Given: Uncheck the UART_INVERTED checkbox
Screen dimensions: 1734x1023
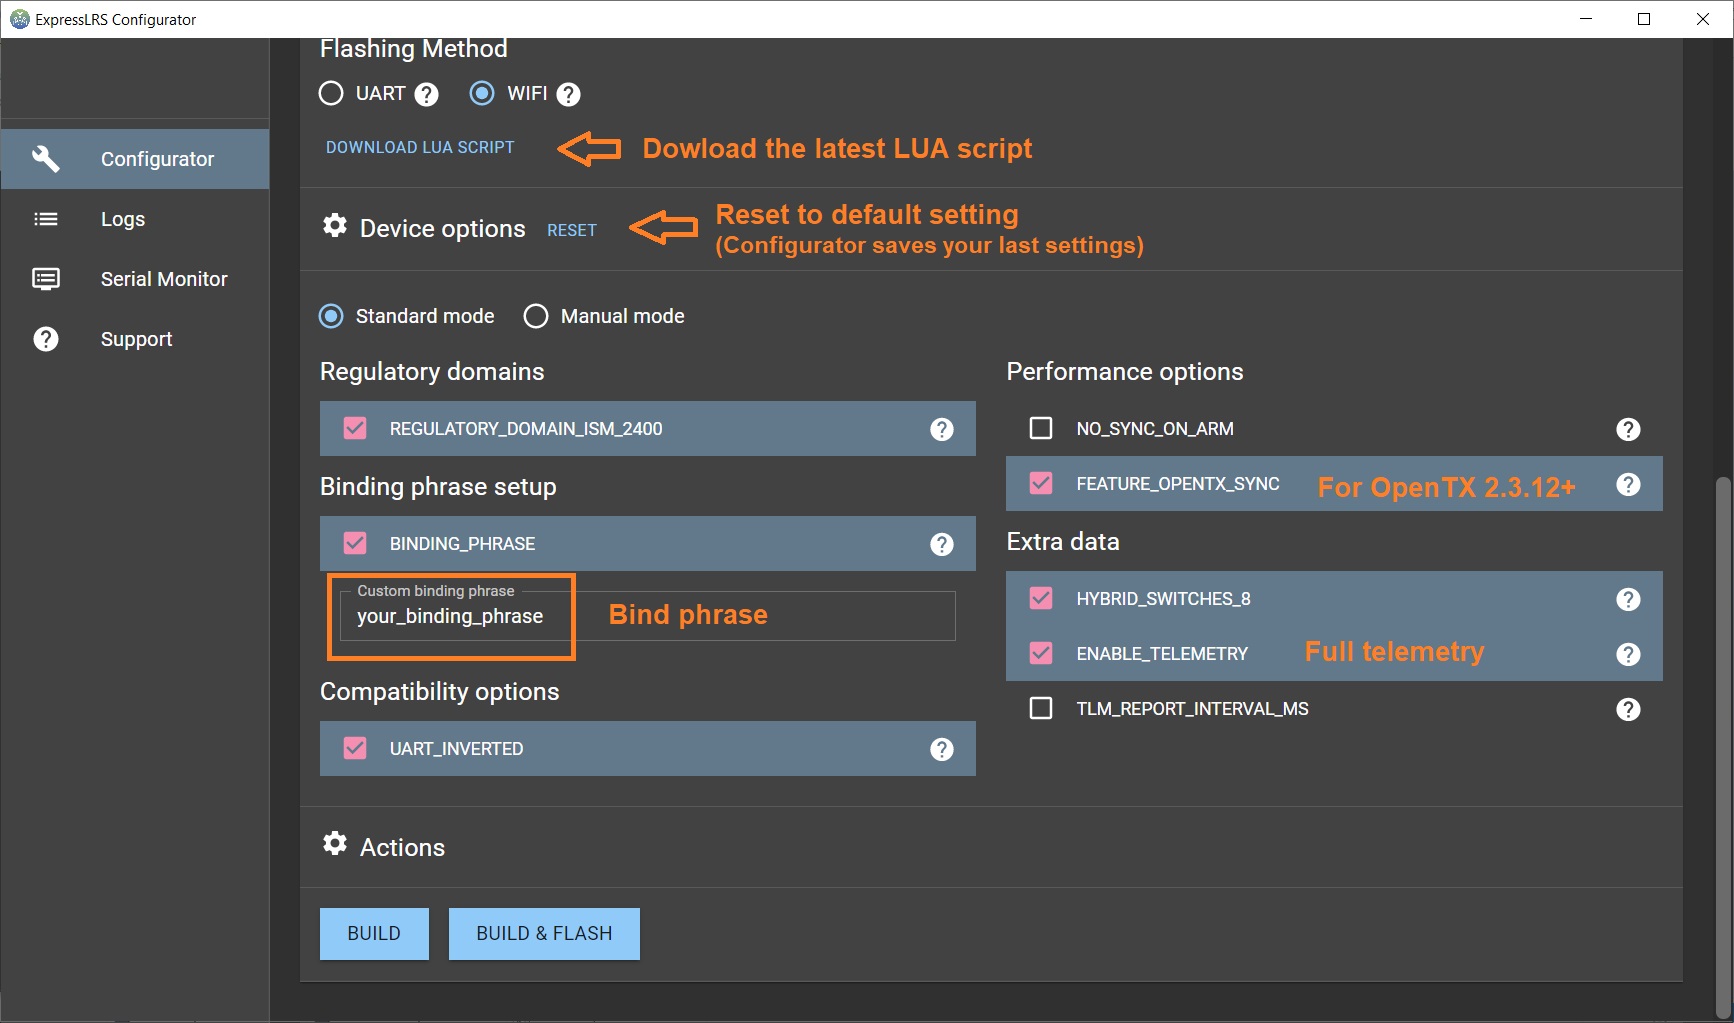Looking at the screenshot, I should (x=355, y=748).
